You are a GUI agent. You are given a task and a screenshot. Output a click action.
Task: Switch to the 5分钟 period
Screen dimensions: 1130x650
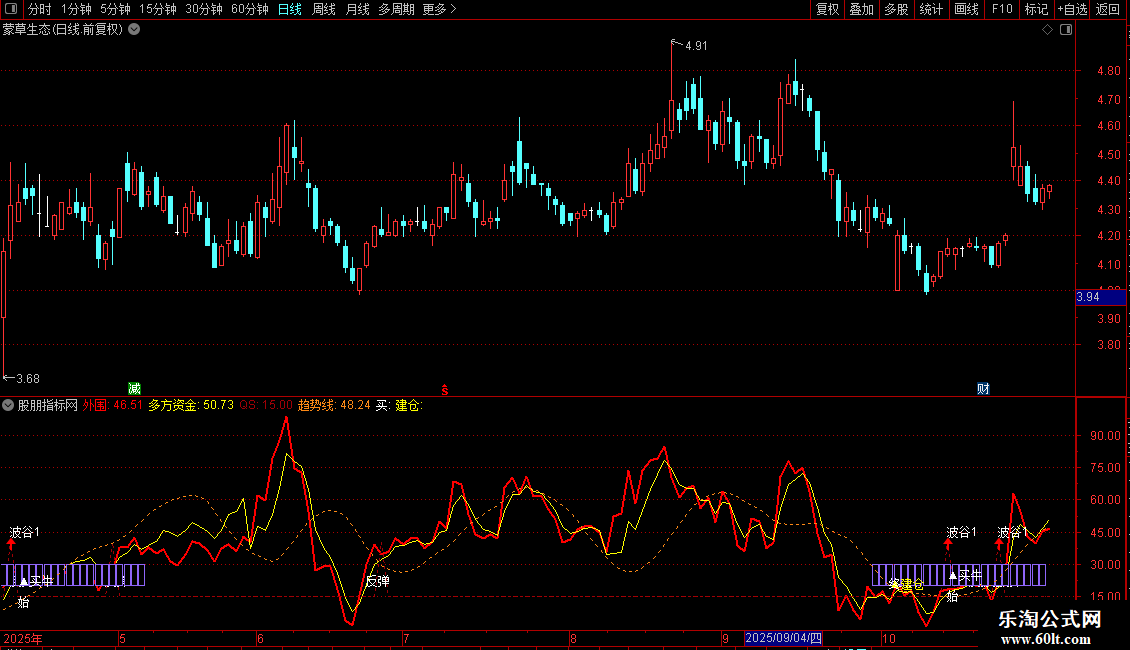[x=115, y=9]
